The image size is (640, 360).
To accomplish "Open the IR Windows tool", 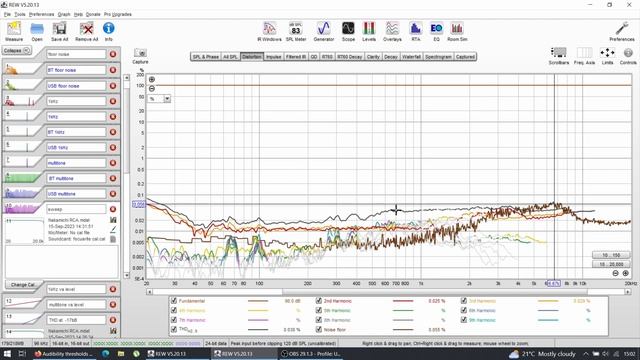I will [269, 31].
